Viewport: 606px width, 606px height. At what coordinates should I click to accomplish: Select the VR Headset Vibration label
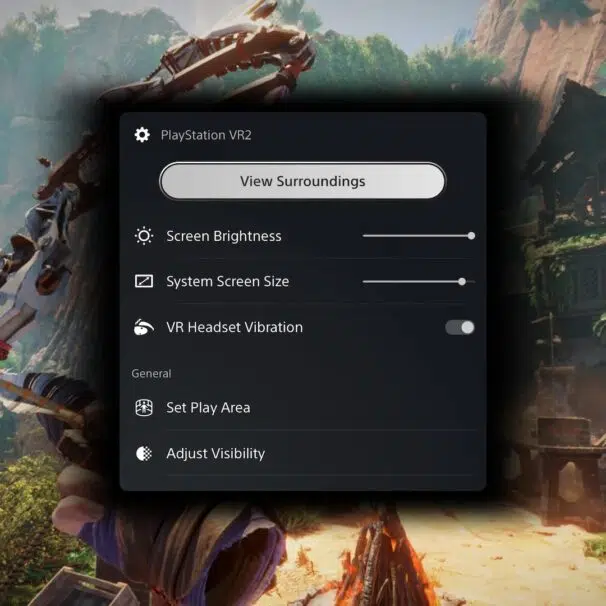235,327
